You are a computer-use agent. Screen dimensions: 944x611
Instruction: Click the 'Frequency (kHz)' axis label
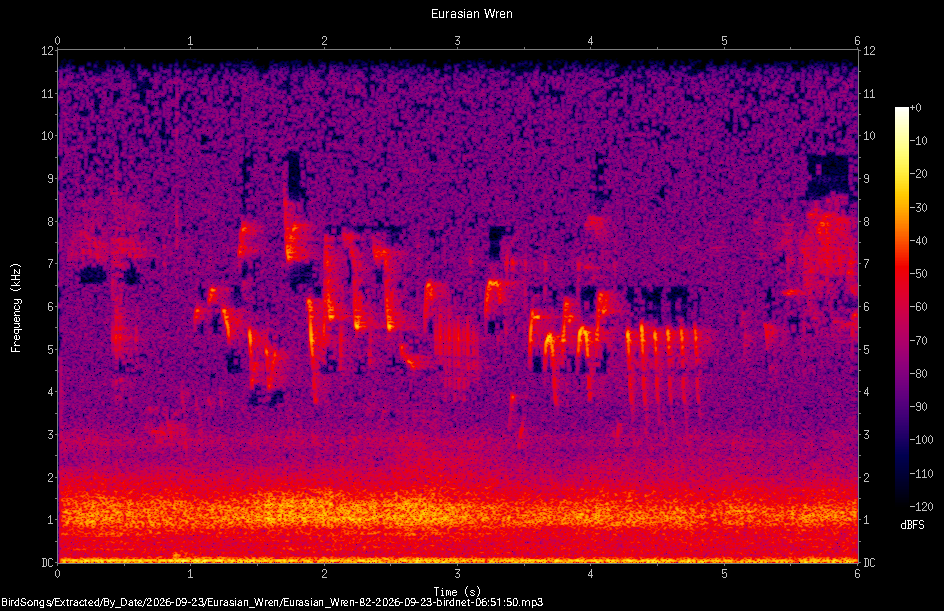16,308
